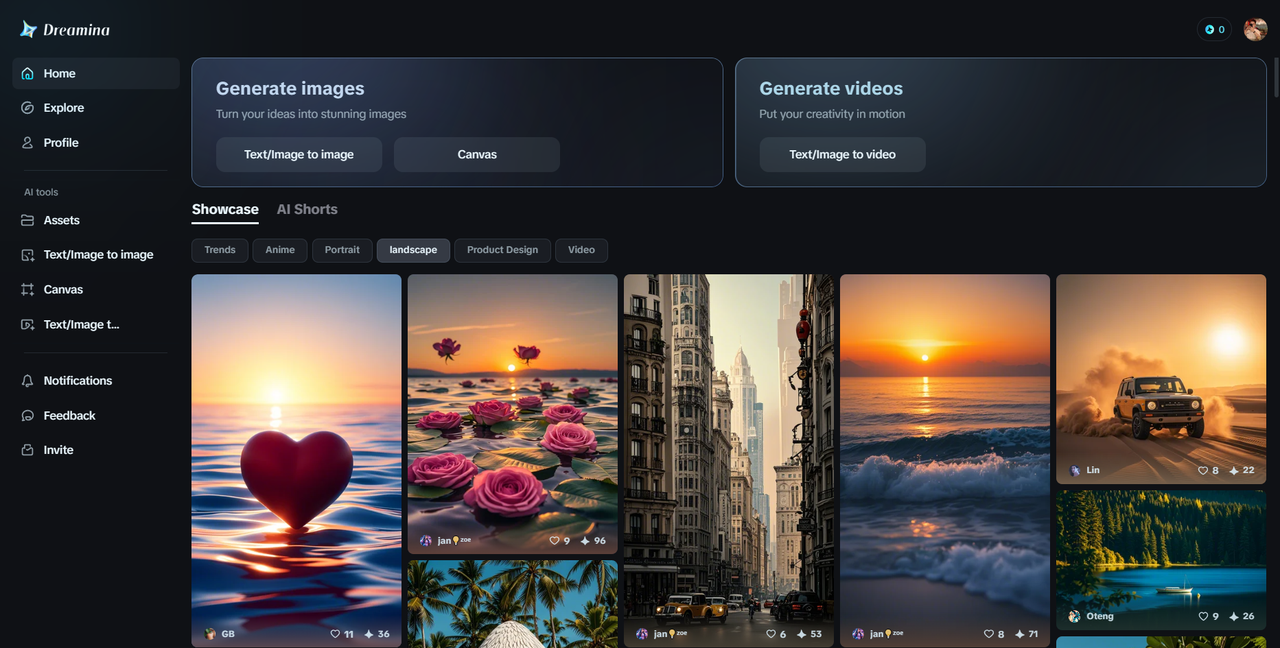1280x648 pixels.
Task: Click the Assets folder icon
Action: pyautogui.click(x=27, y=220)
